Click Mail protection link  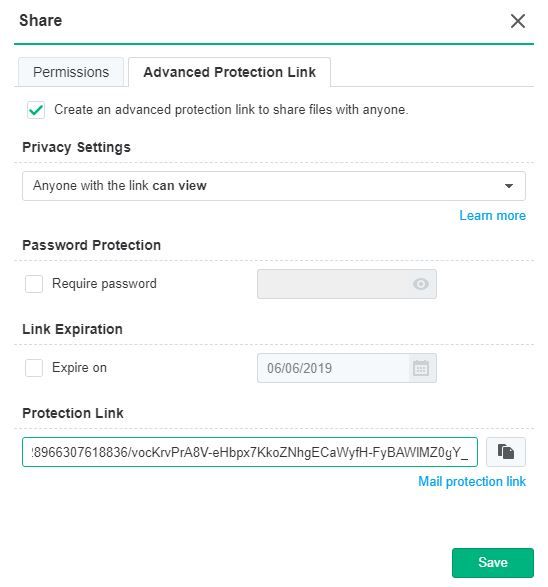(x=472, y=481)
